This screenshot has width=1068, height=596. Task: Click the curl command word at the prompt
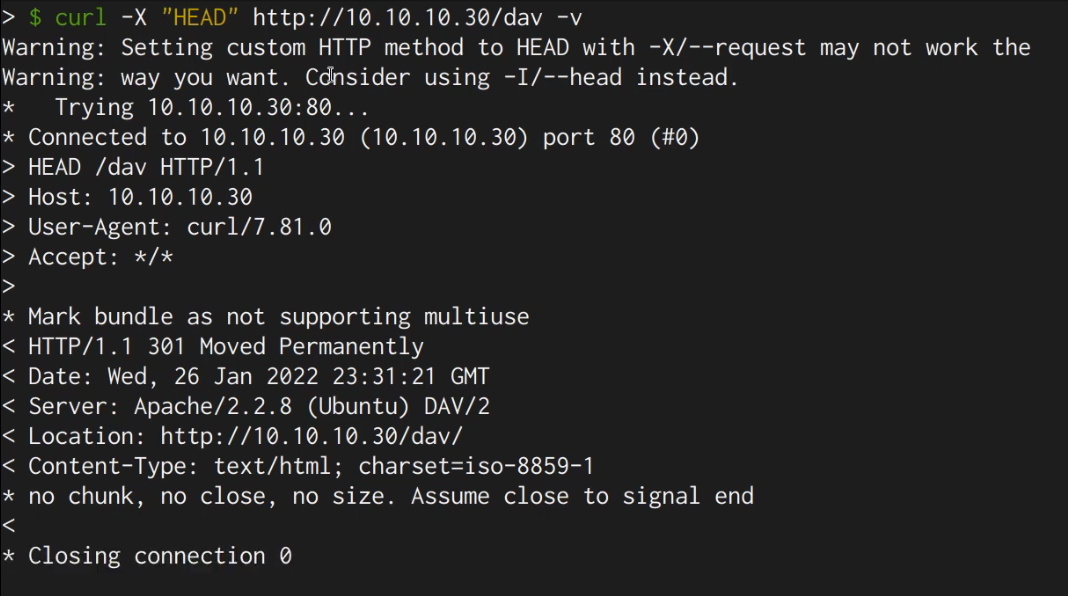81,17
